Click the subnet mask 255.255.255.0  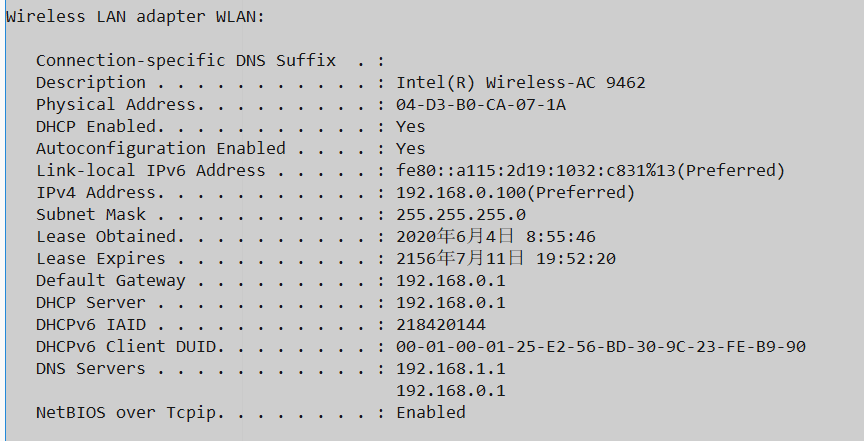(461, 215)
